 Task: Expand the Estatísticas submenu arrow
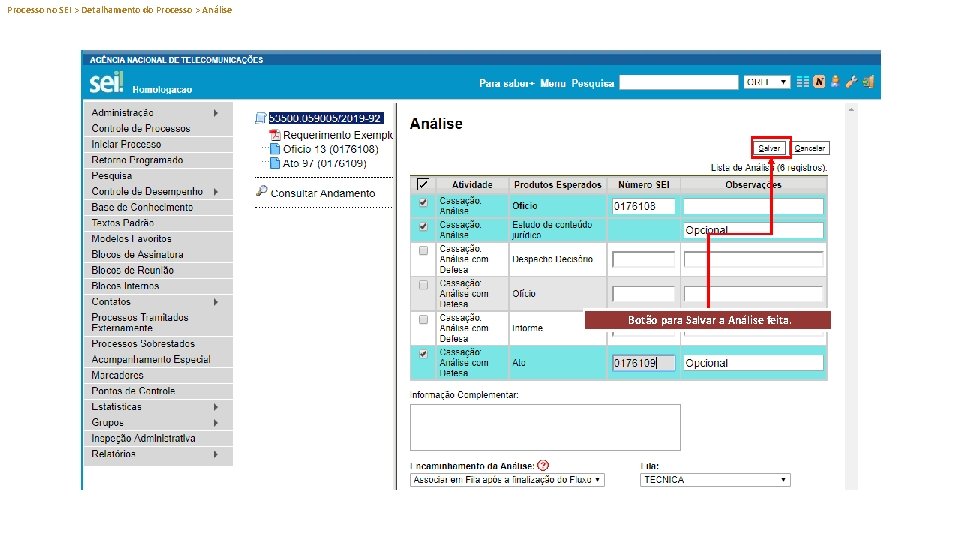coord(216,407)
